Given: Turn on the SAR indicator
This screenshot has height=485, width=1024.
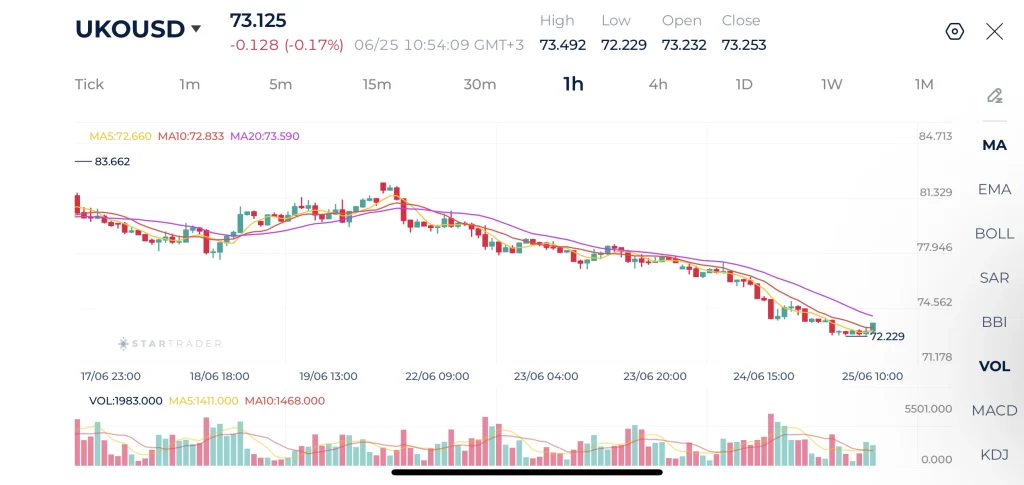Looking at the screenshot, I should coord(994,278).
